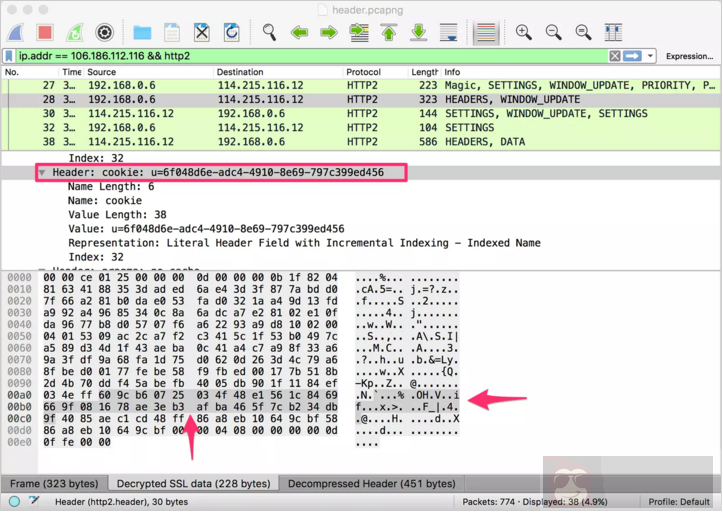
Task: Start capture with the shark fin icon
Action: click(x=16, y=32)
